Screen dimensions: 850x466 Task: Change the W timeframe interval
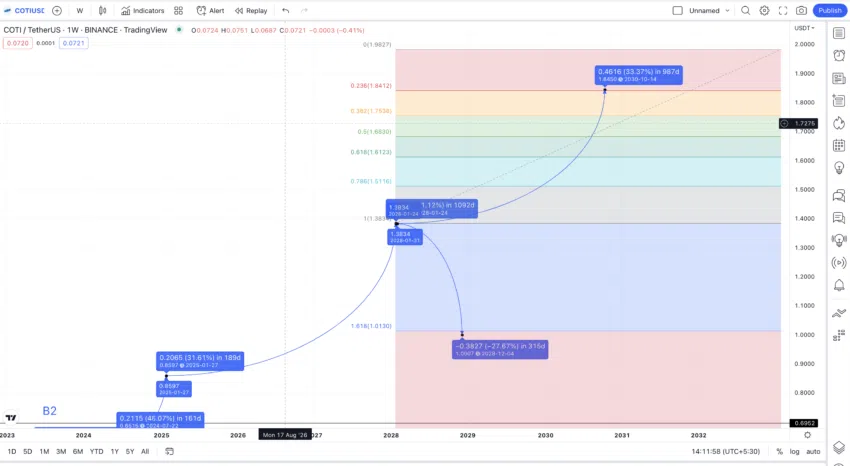[80, 10]
